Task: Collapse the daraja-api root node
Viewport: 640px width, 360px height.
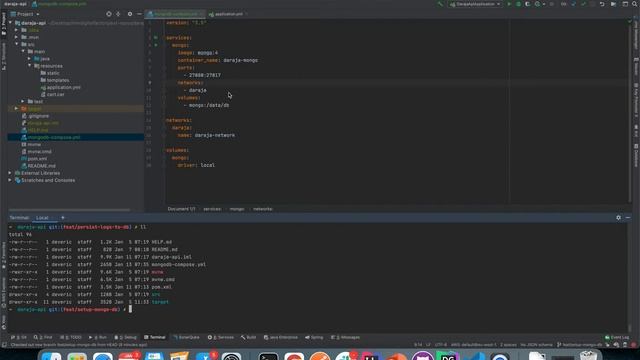Action: pos(11,23)
